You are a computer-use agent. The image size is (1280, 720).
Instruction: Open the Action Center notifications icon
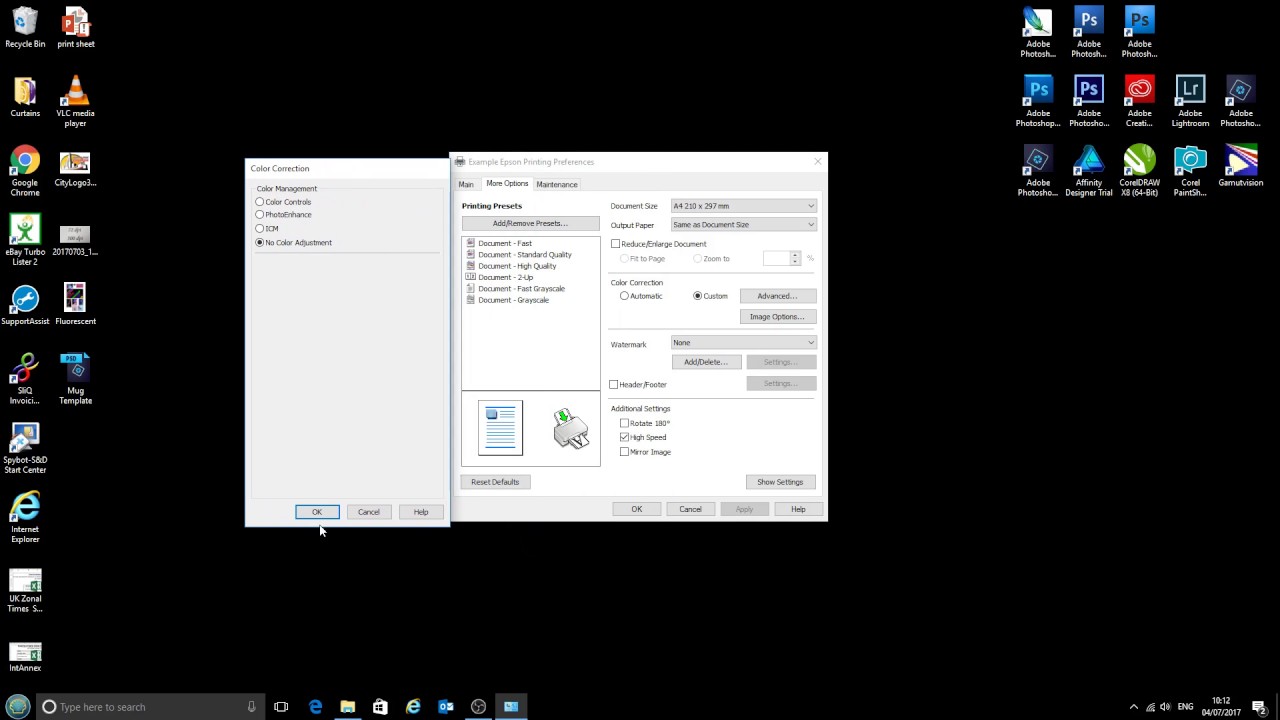click(x=1259, y=707)
